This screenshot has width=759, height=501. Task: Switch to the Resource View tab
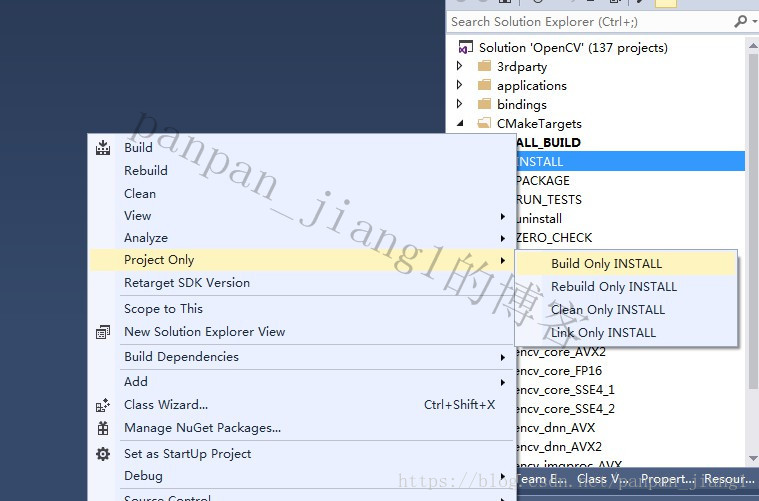(x=729, y=479)
